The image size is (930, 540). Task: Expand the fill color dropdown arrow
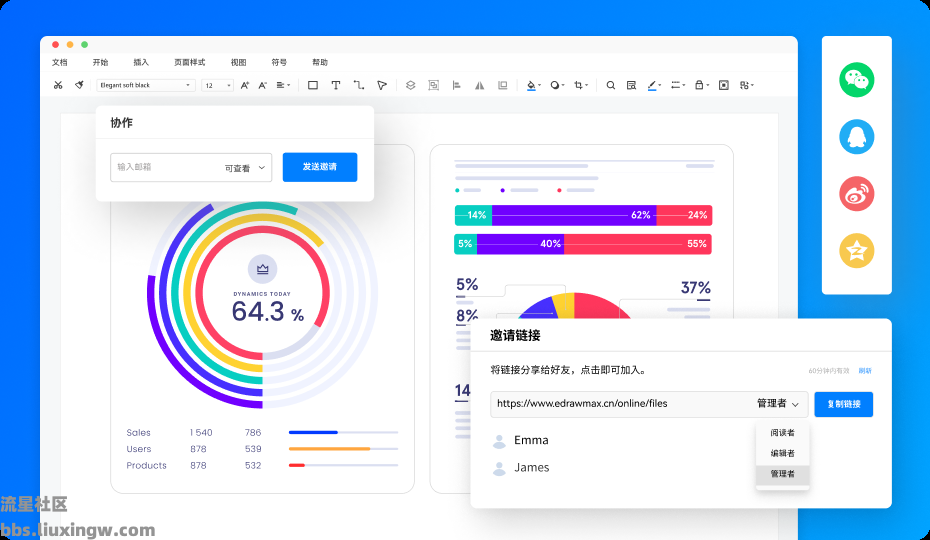(x=539, y=86)
